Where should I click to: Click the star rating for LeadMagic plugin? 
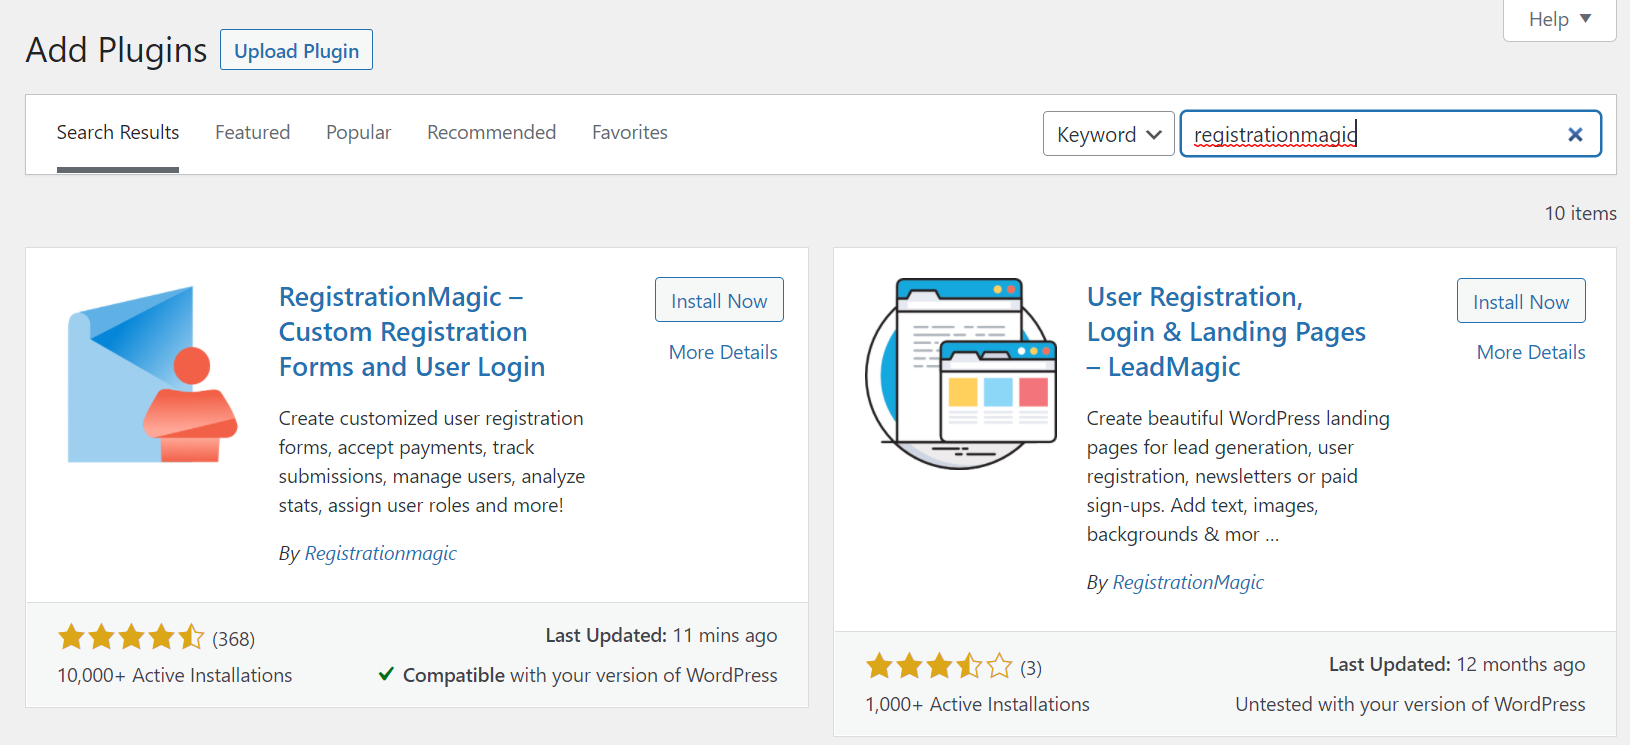[x=939, y=666]
